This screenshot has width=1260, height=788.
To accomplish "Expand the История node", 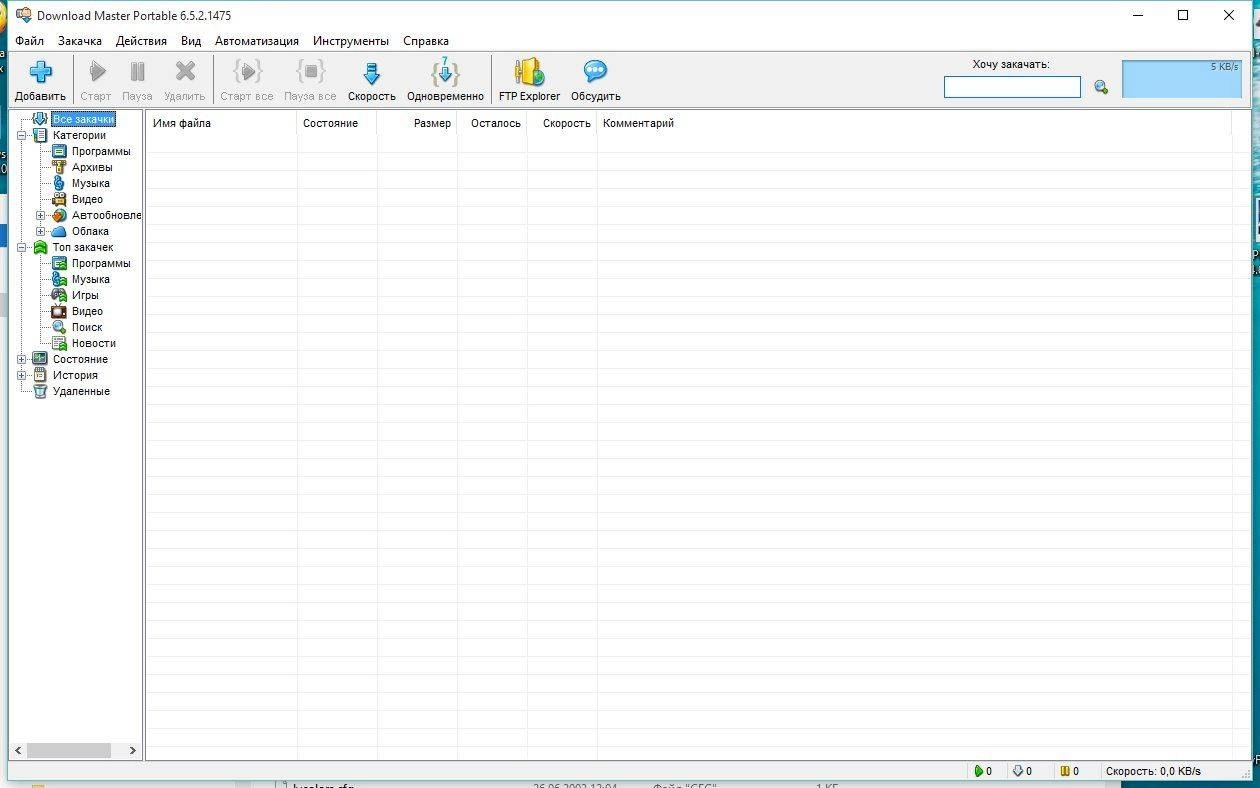I will point(22,375).
